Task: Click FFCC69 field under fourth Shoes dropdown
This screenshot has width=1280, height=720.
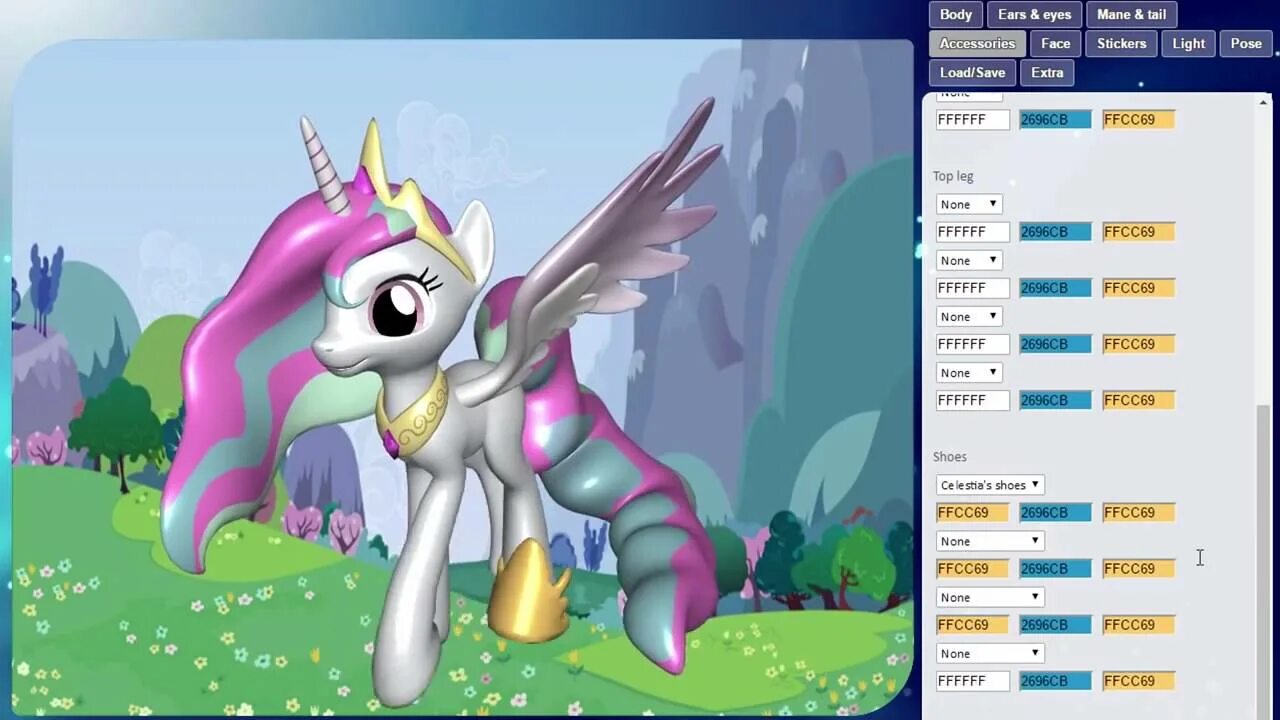Action: pyautogui.click(x=1138, y=680)
